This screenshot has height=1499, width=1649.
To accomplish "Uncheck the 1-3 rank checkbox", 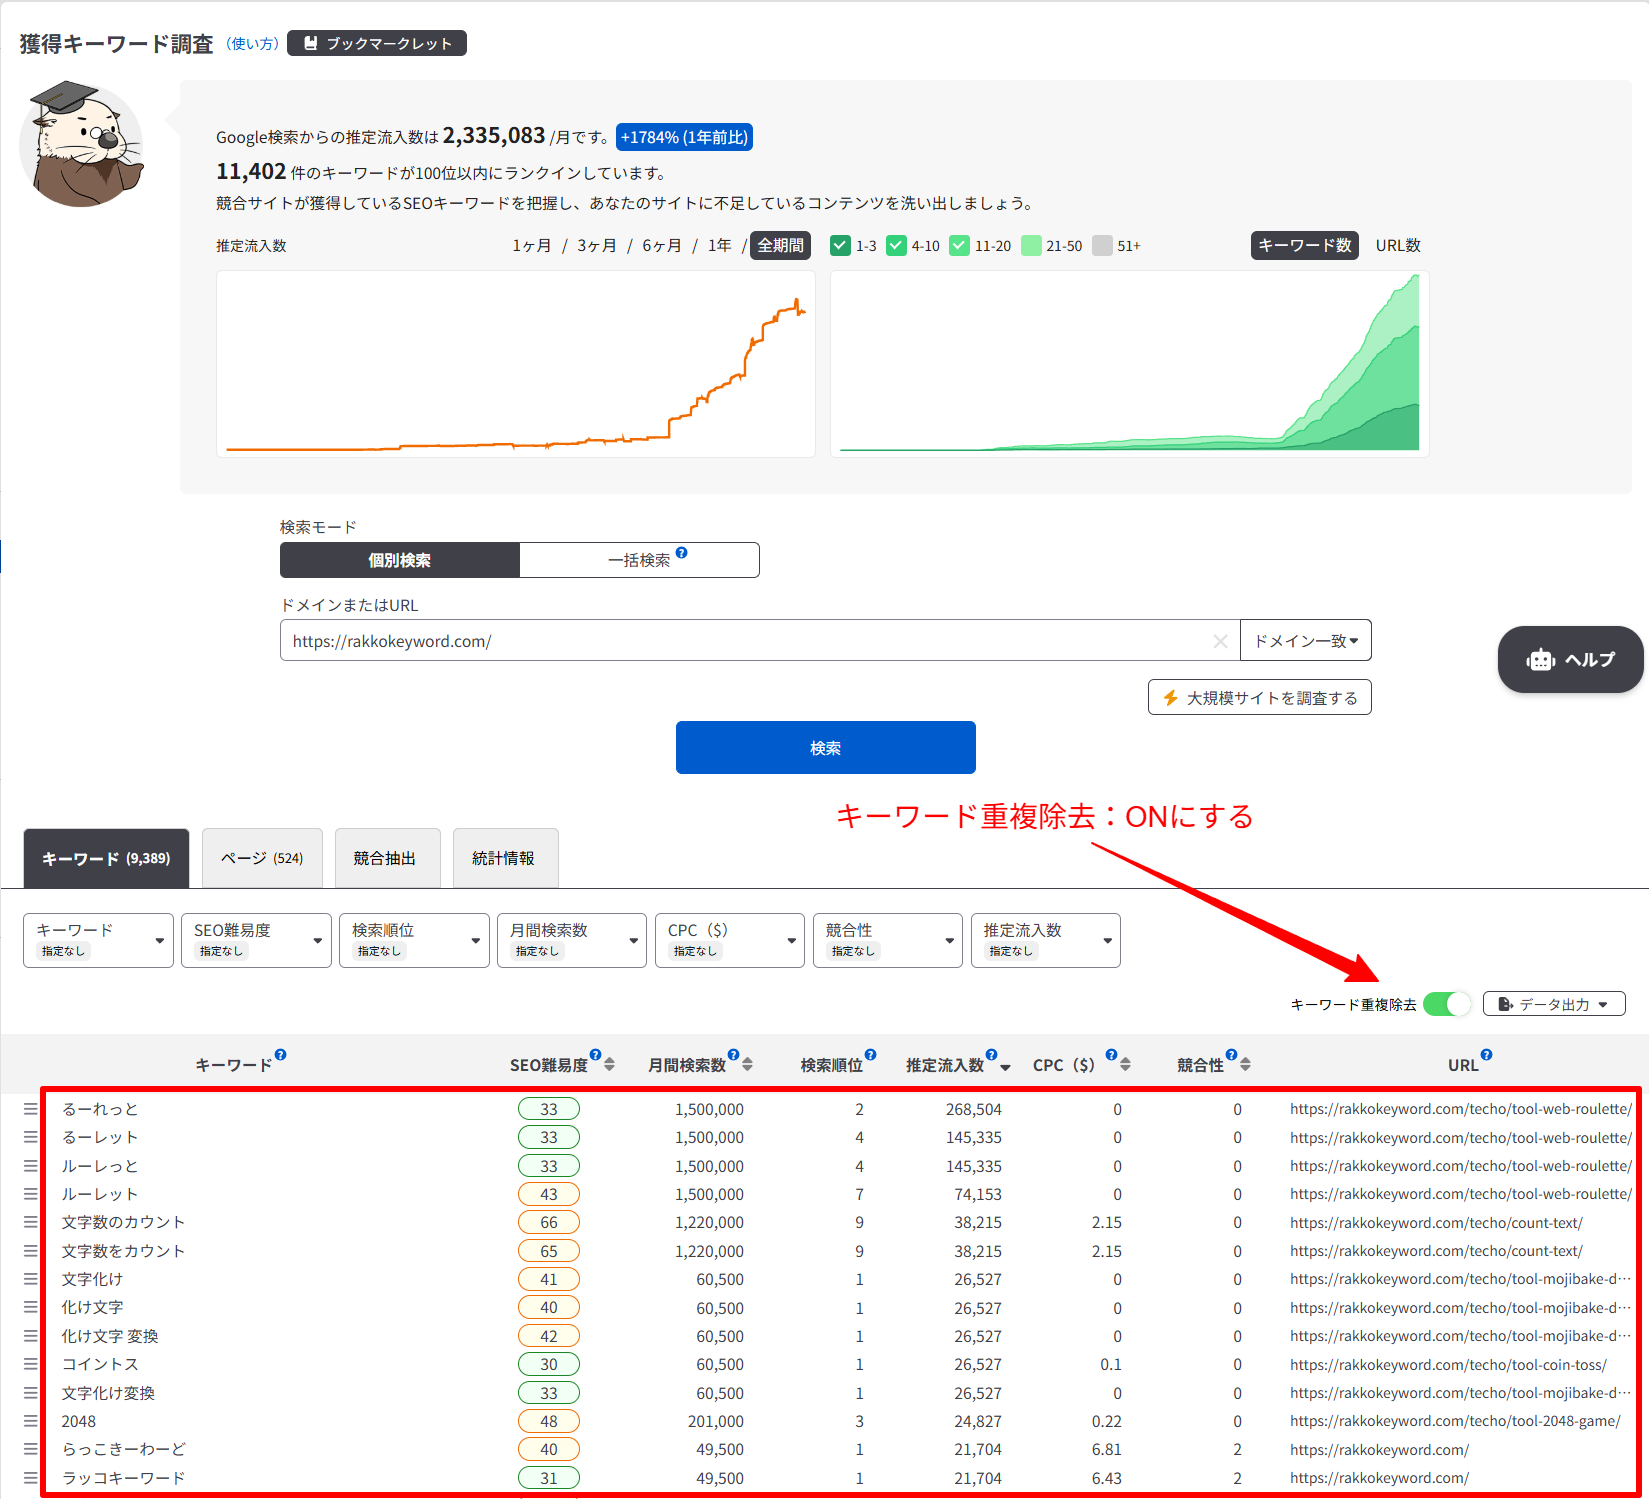I will click(841, 245).
